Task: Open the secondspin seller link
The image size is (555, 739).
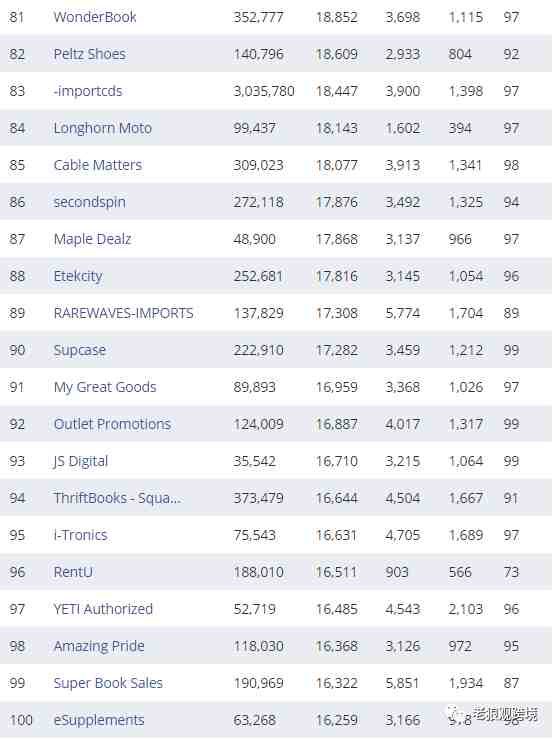Action: pyautogui.click(x=90, y=202)
